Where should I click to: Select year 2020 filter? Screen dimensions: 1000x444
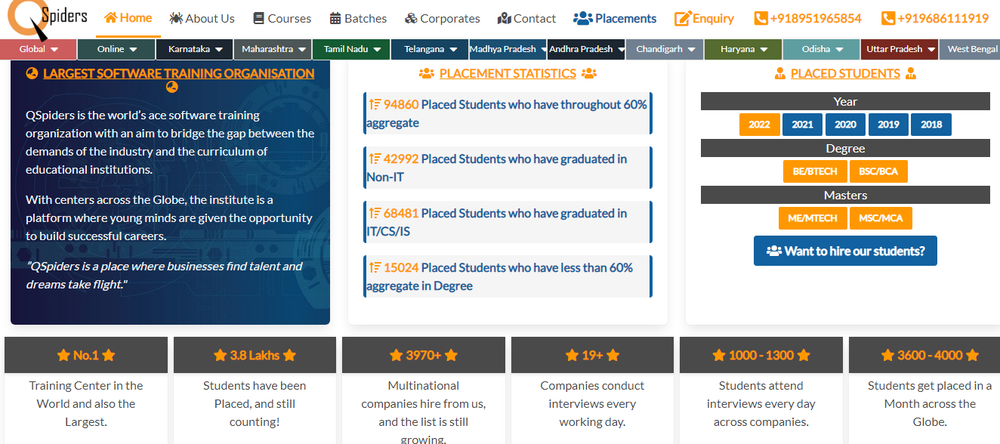tap(845, 124)
